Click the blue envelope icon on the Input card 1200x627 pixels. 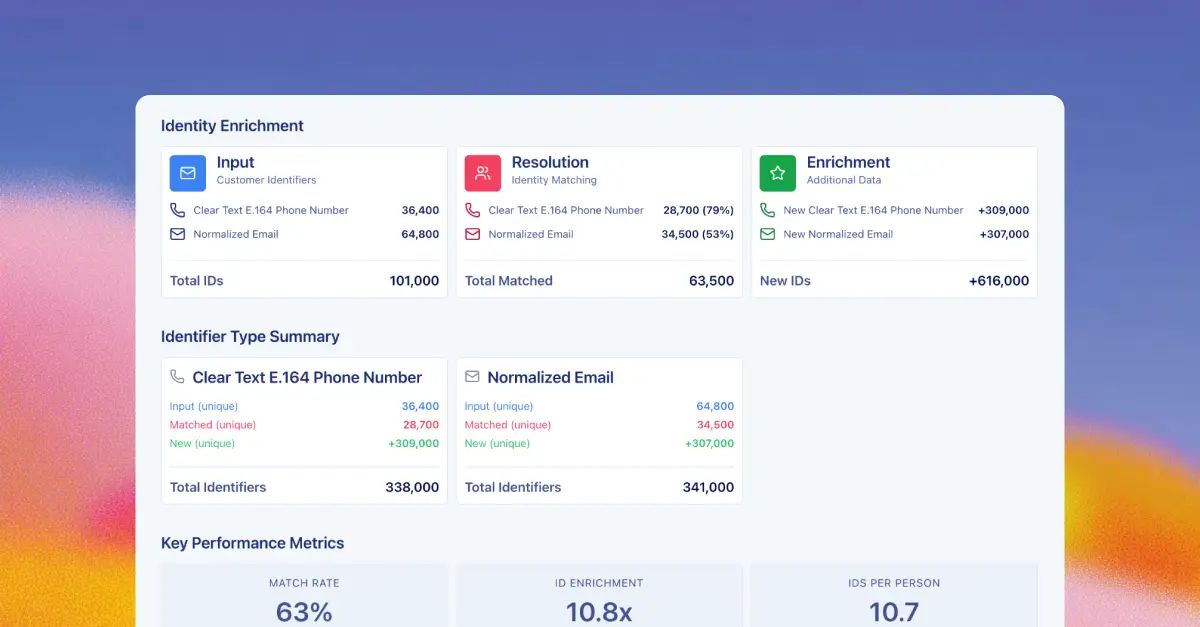click(x=188, y=173)
